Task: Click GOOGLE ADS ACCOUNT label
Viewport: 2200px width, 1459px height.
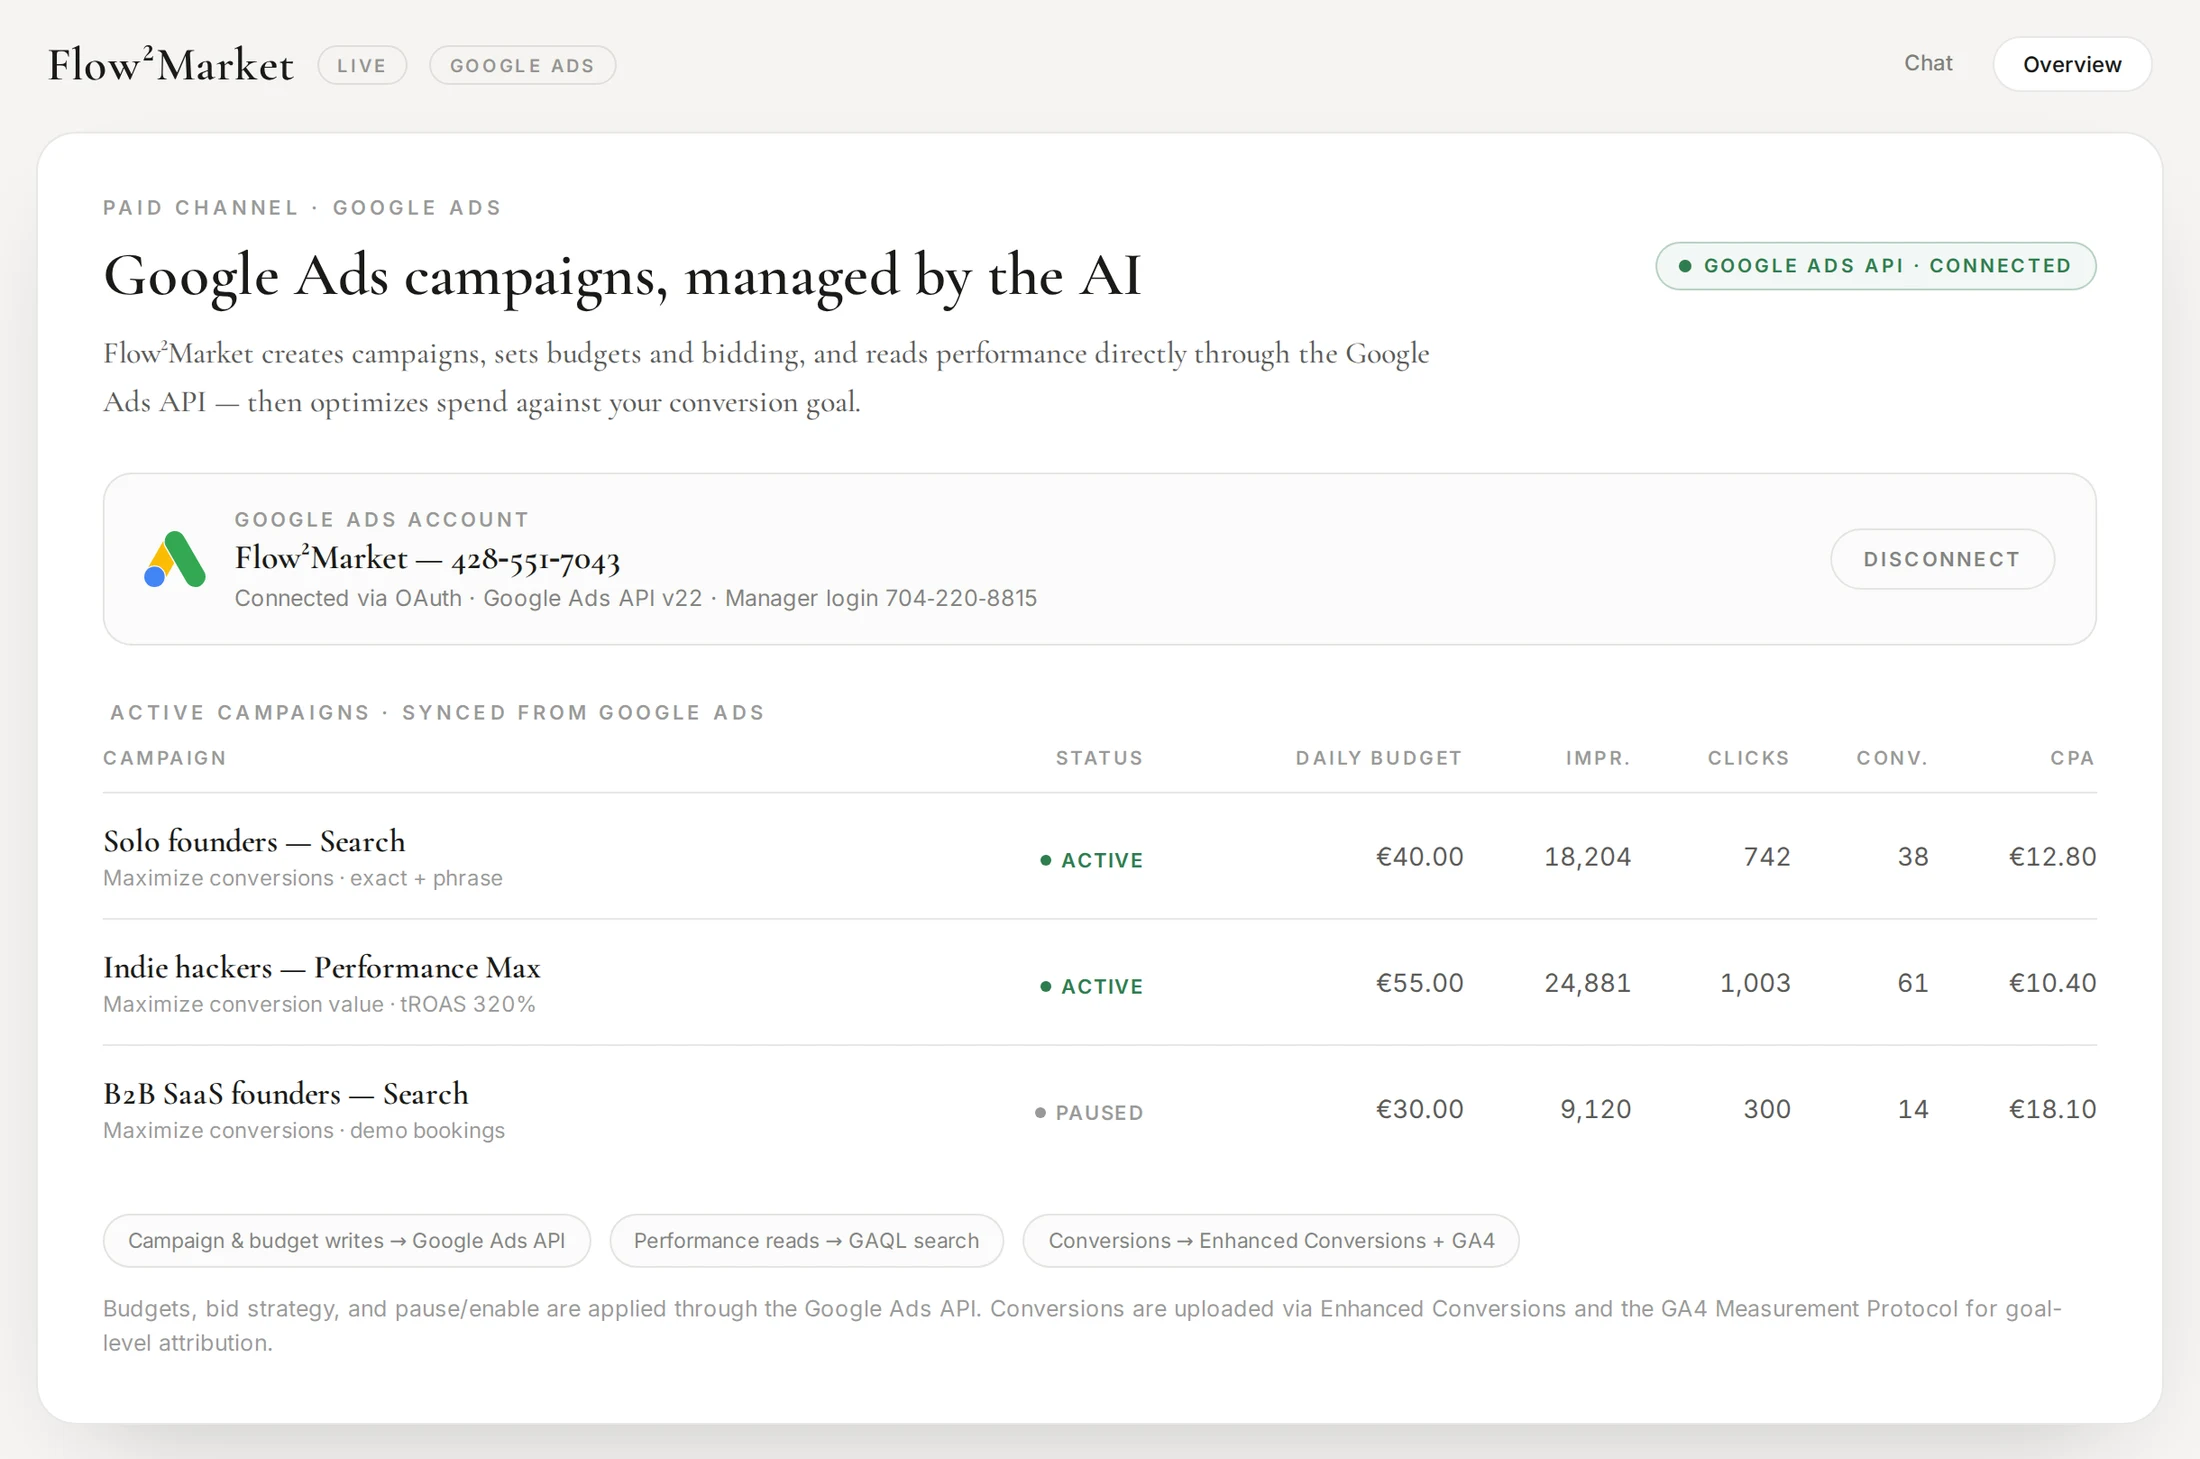Action: (x=382, y=520)
